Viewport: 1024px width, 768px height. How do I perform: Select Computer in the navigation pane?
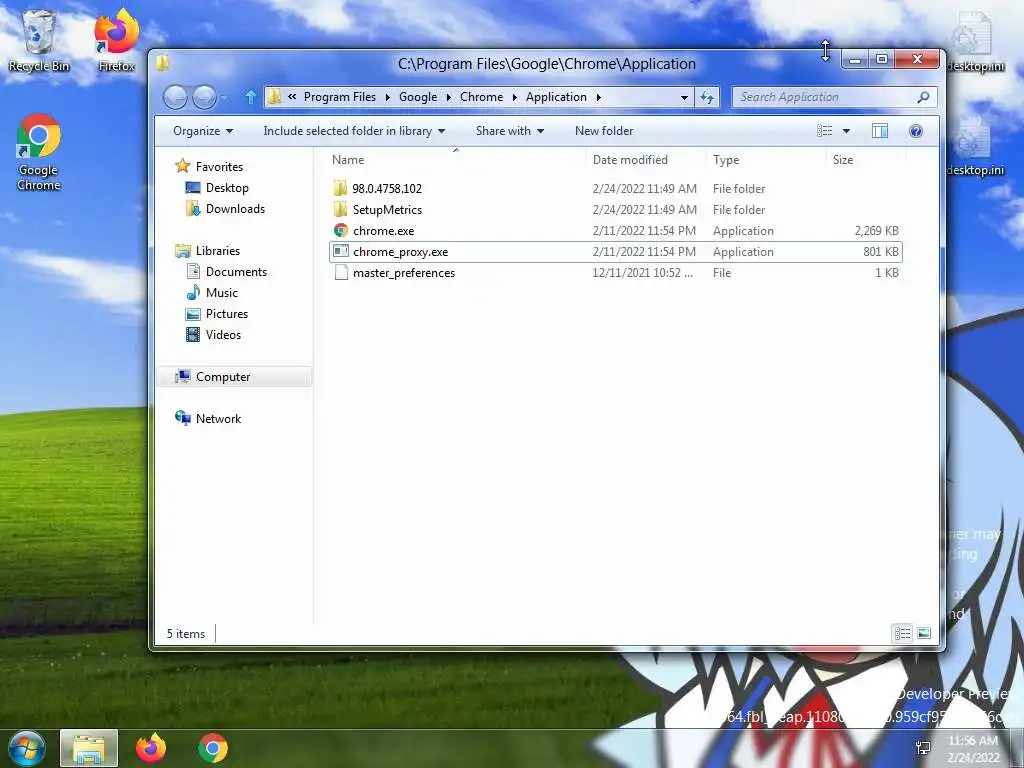pos(223,377)
